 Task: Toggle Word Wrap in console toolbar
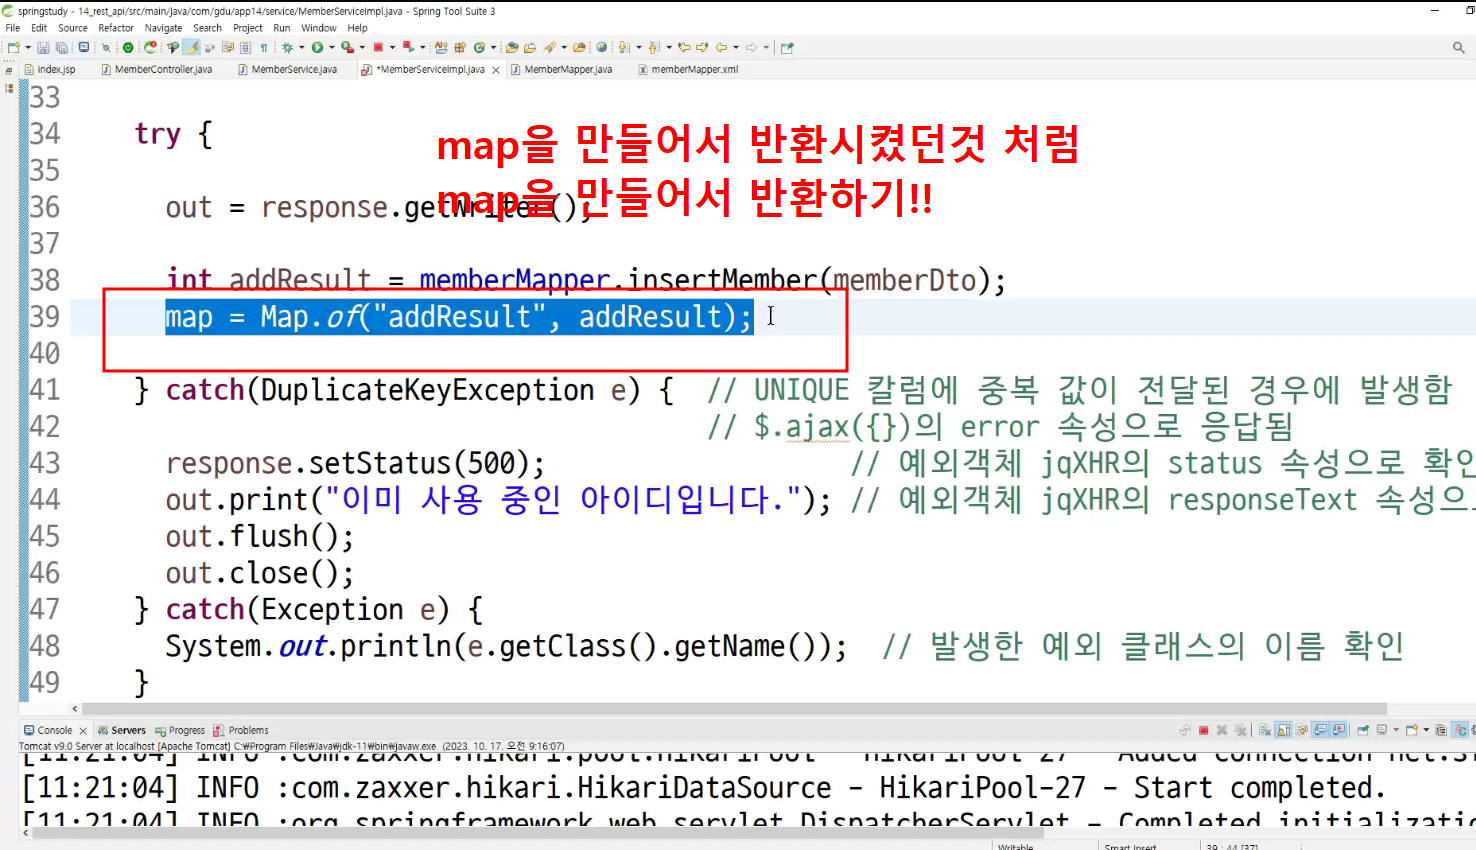pos(1301,730)
